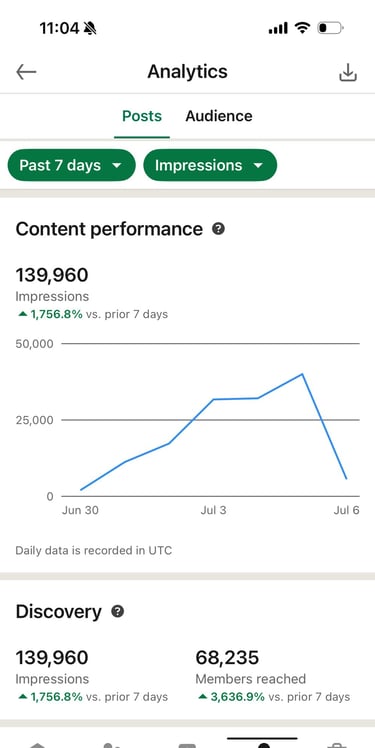Viewport: 375px width, 748px height.
Task: Tap the Wi-Fi status icon
Action: tap(302, 28)
